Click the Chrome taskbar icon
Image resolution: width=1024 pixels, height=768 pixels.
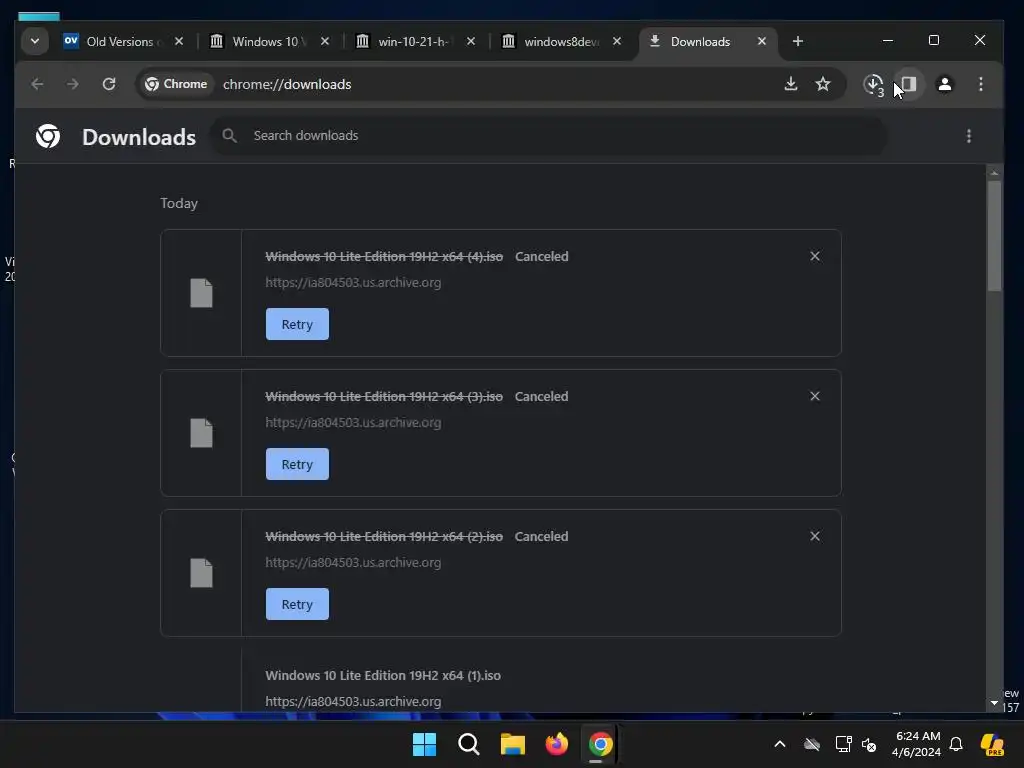click(600, 744)
